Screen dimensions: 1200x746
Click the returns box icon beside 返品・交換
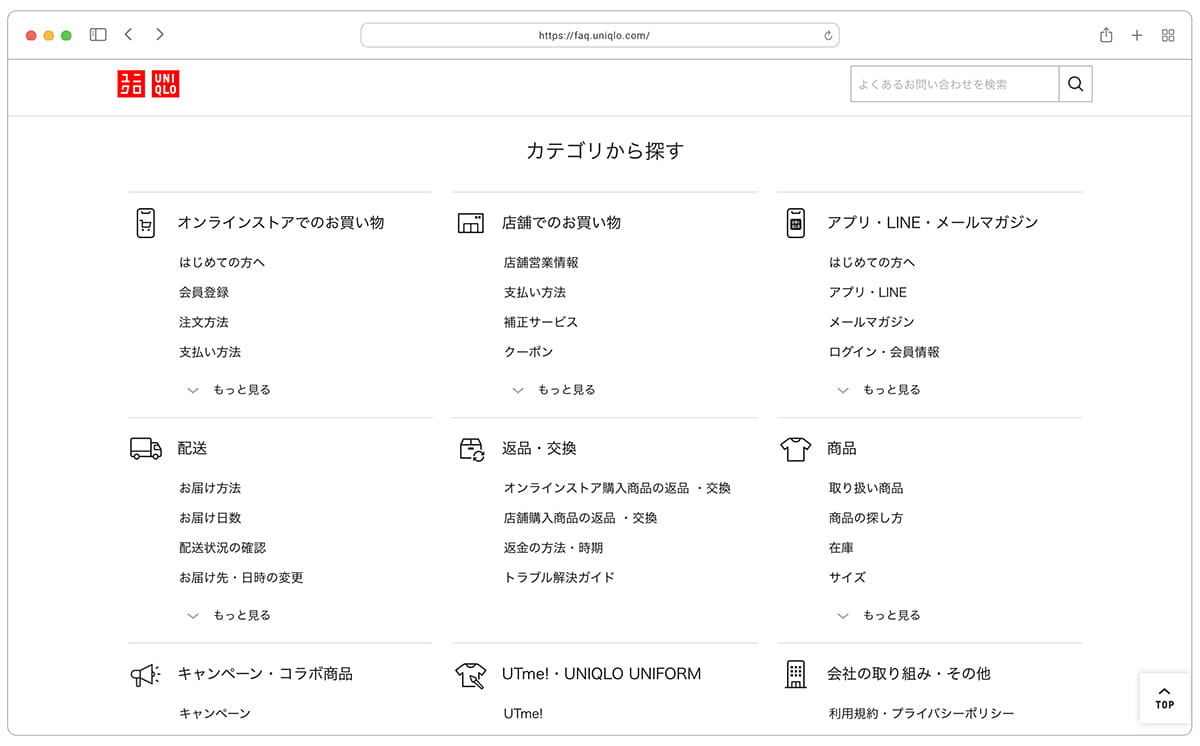[x=470, y=449]
